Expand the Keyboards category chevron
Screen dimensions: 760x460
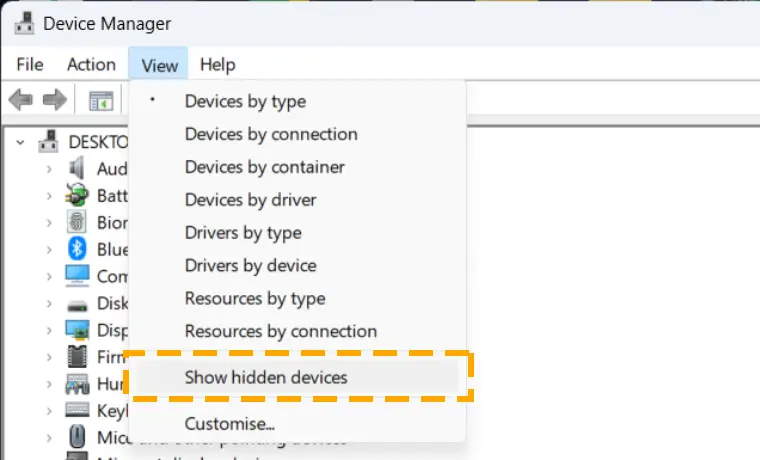click(x=49, y=411)
